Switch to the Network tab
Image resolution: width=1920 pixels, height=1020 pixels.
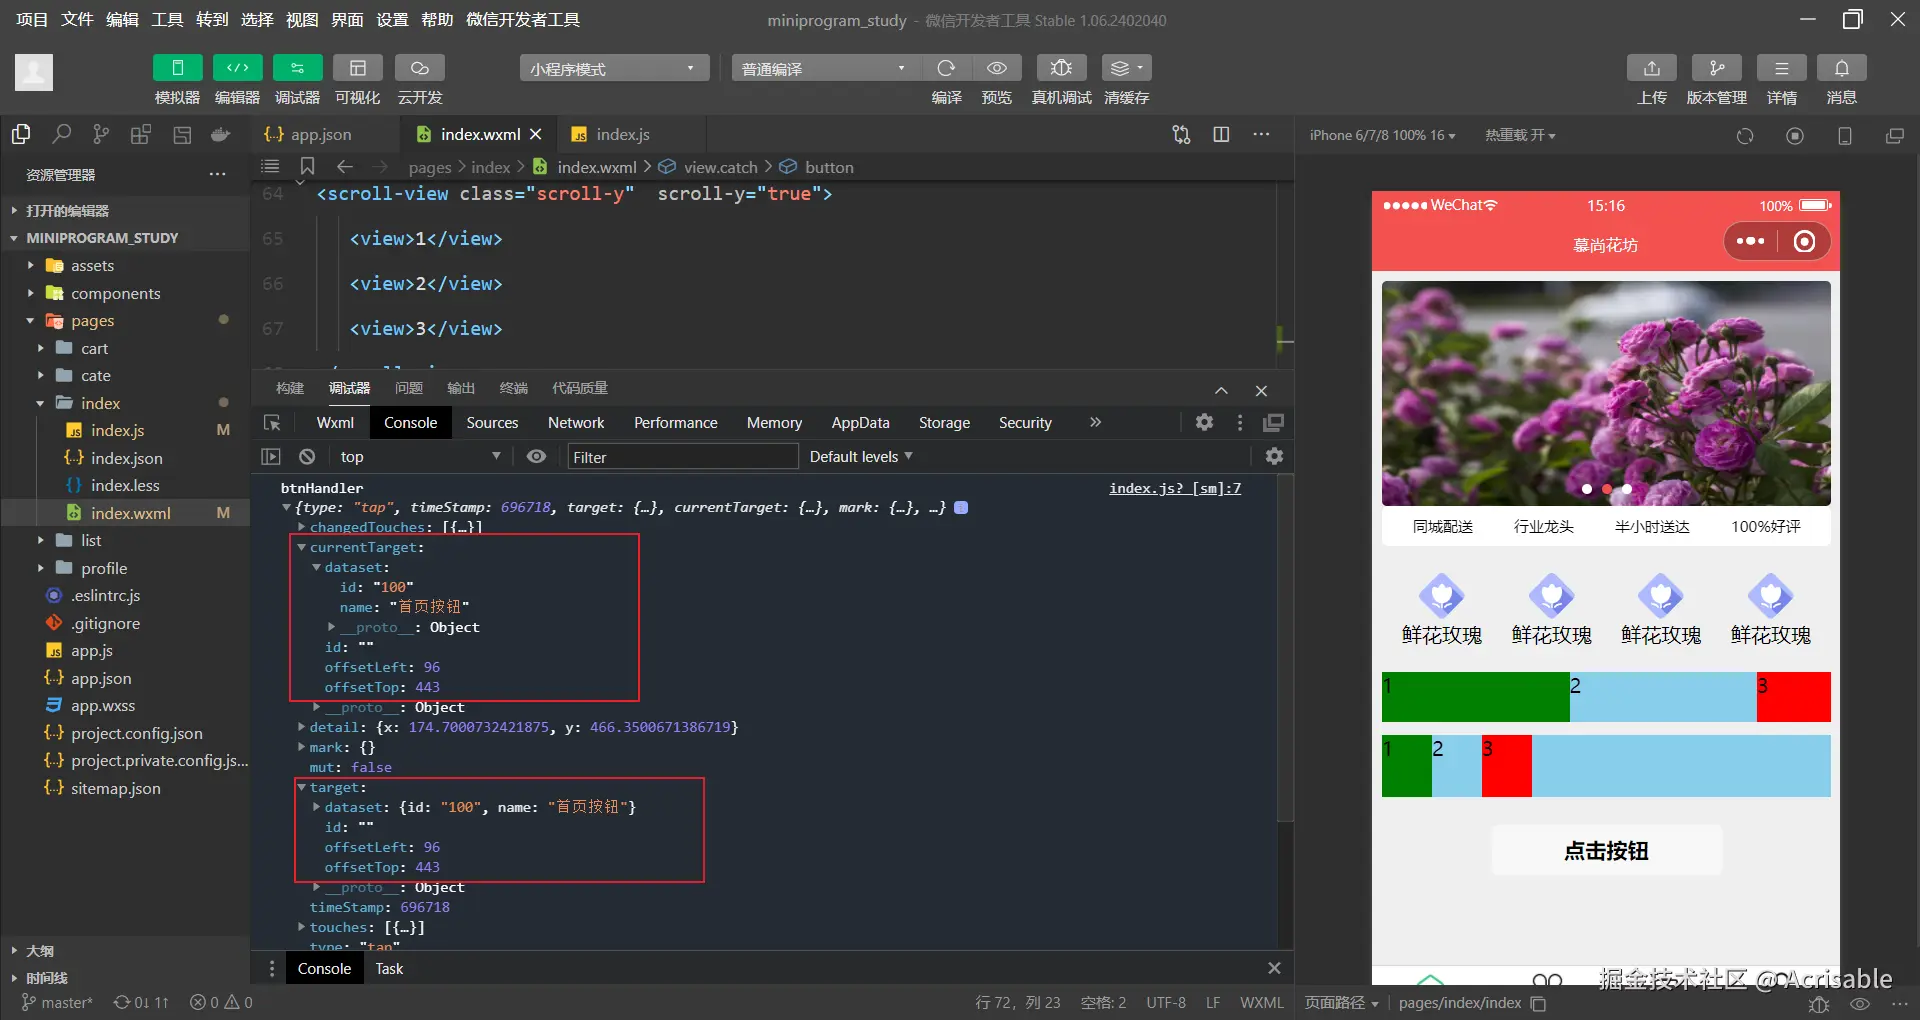(576, 423)
